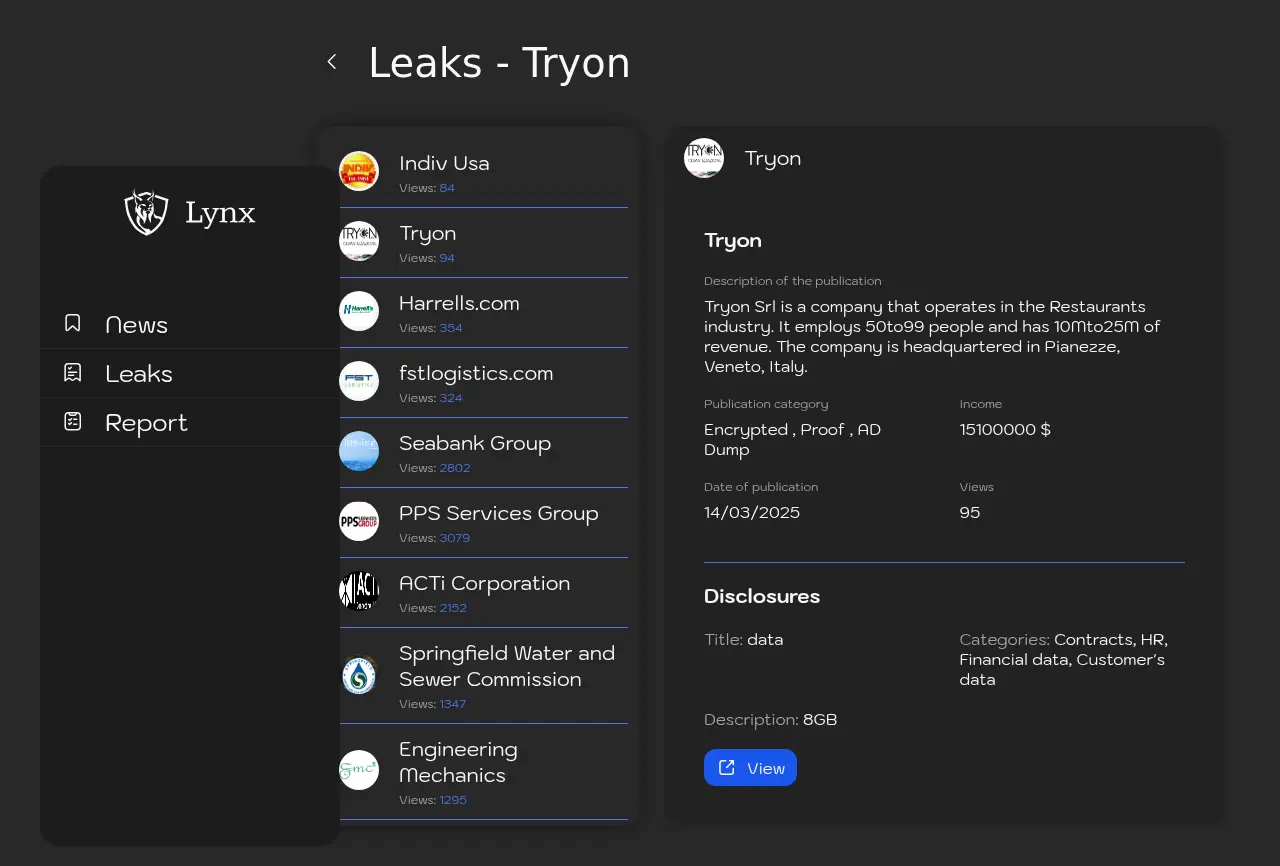Select Tryon in the leaks list
Image resolution: width=1280 pixels, height=866 pixels.
pyautogui.click(x=428, y=234)
